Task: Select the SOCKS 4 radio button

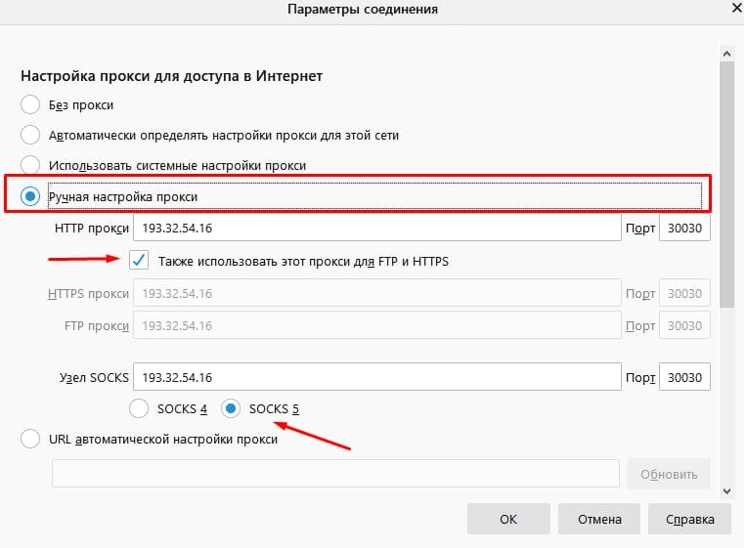Action: click(x=139, y=409)
